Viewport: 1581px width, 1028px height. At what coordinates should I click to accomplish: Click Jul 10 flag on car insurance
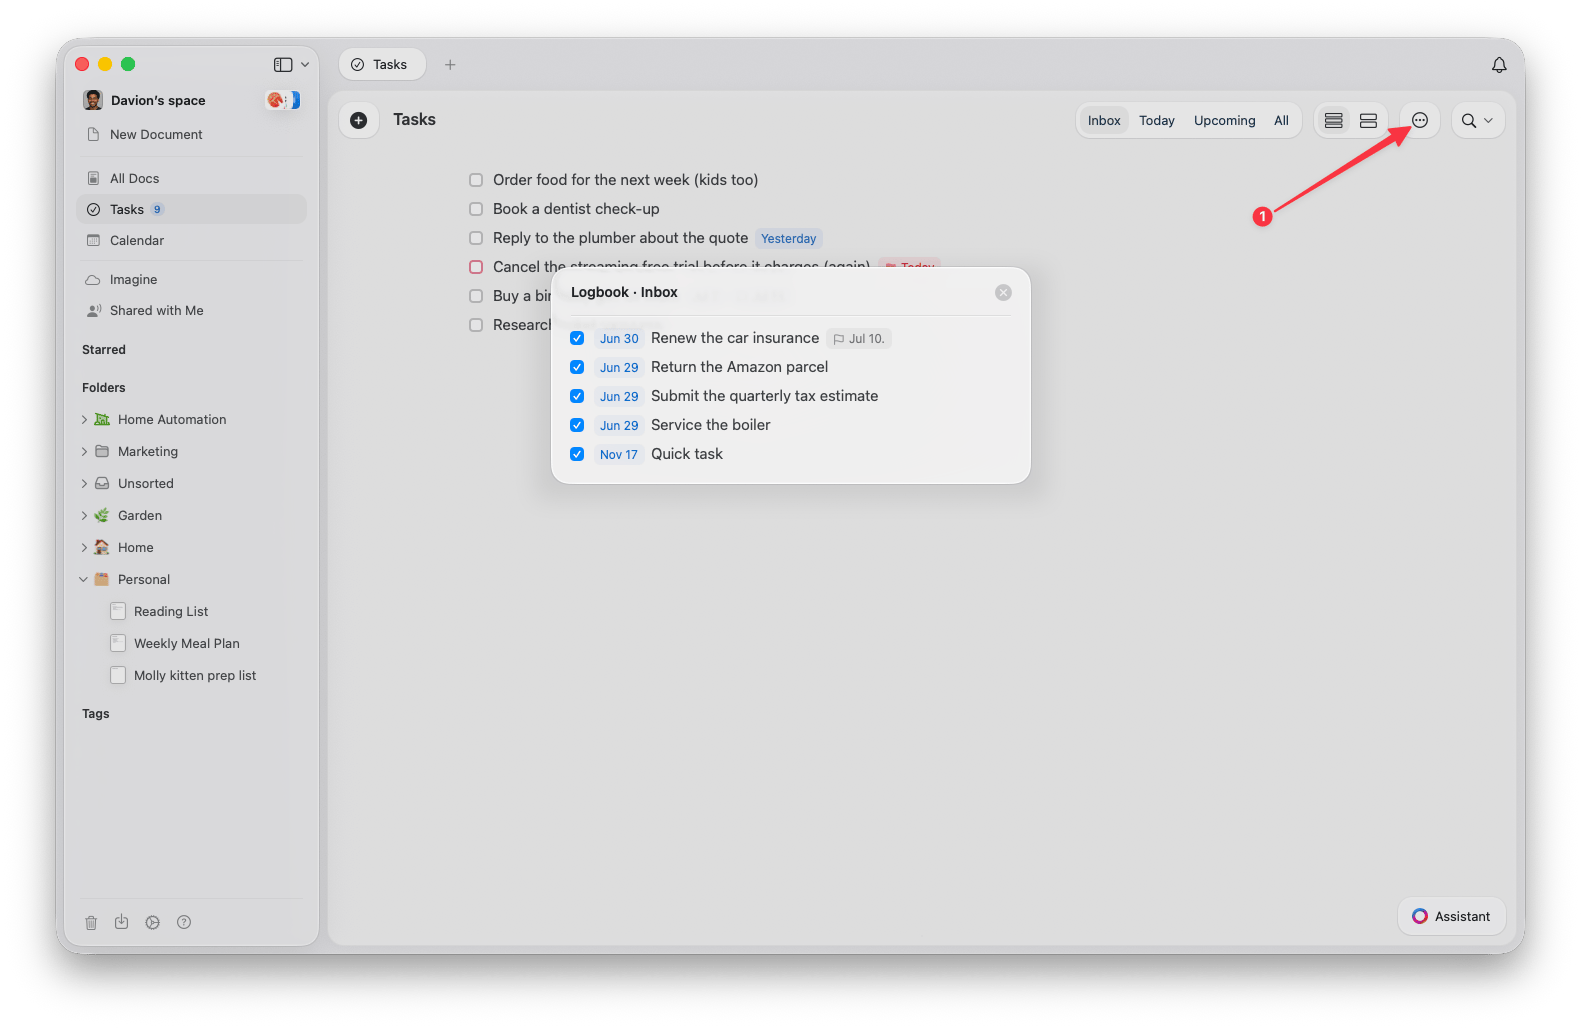point(859,339)
